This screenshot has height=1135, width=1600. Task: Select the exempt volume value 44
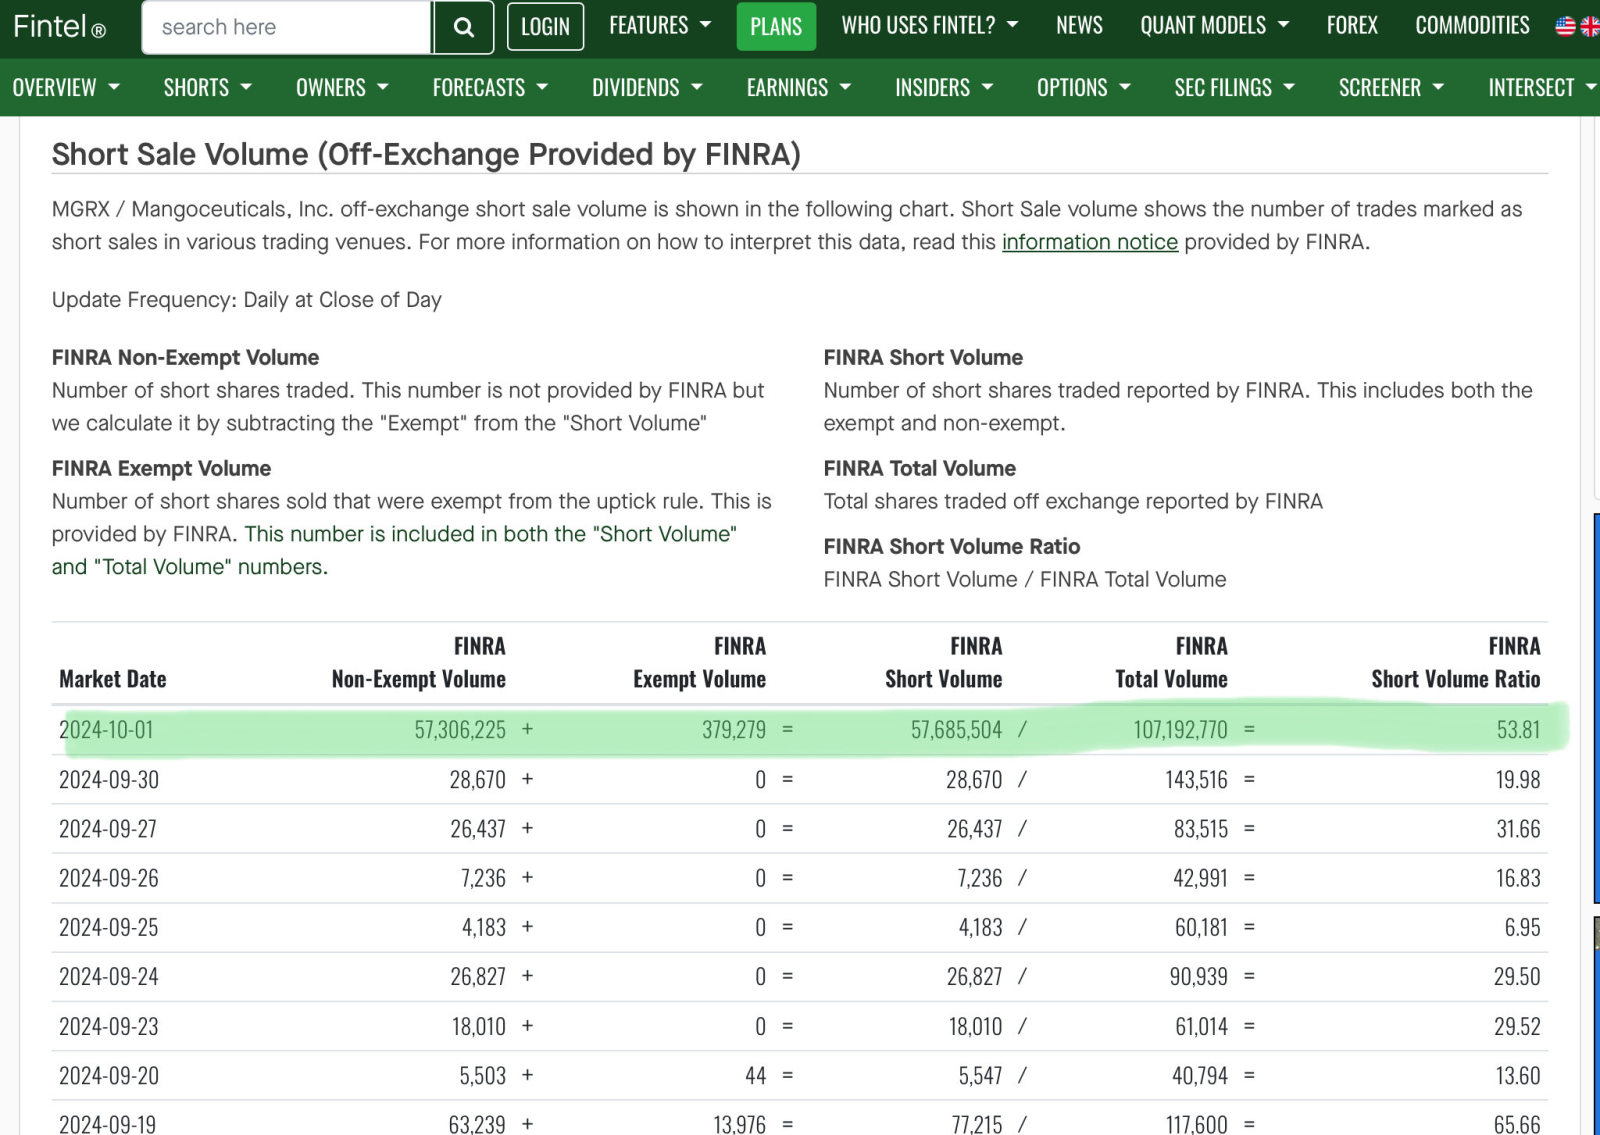pos(755,1075)
